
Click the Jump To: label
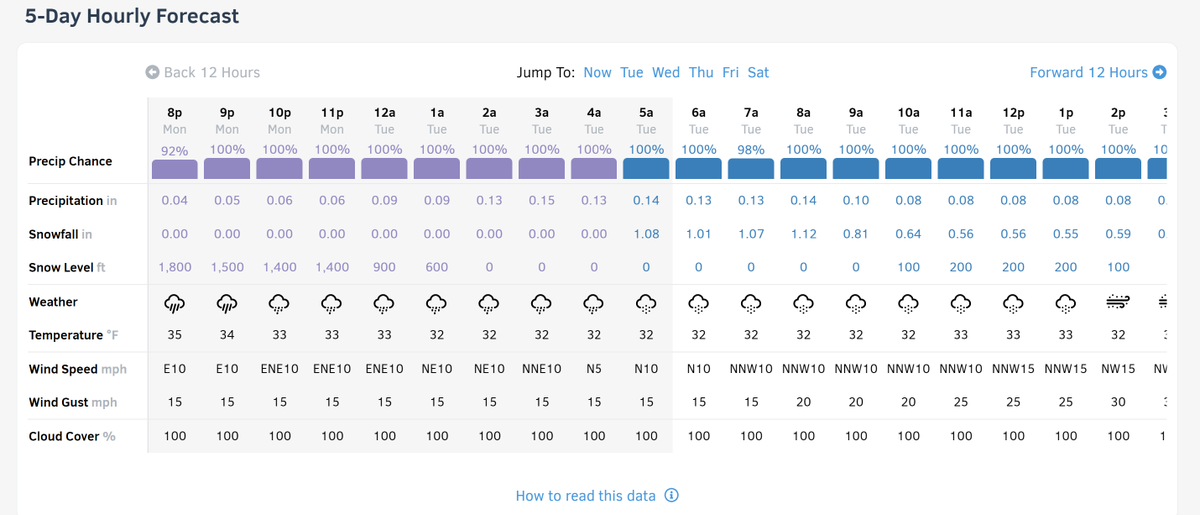click(x=546, y=72)
